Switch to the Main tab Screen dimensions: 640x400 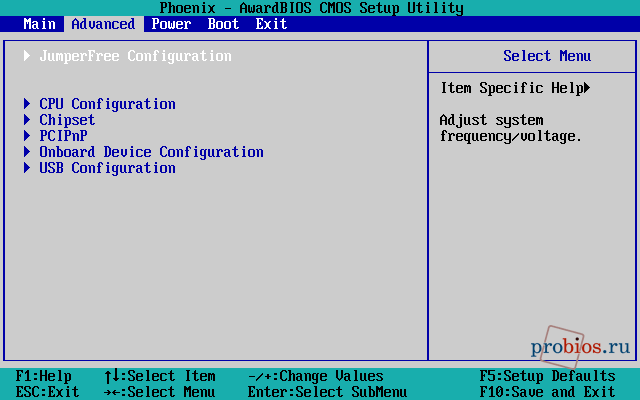[39, 24]
